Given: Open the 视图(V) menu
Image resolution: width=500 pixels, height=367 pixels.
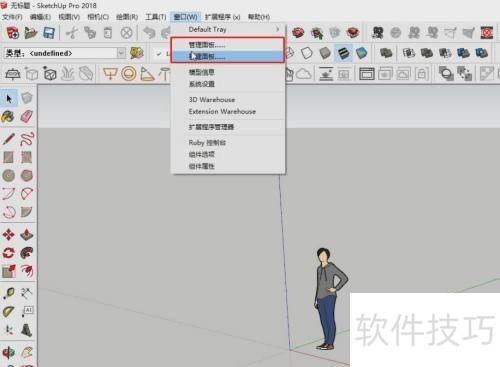Looking at the screenshot, I should (x=69, y=17).
